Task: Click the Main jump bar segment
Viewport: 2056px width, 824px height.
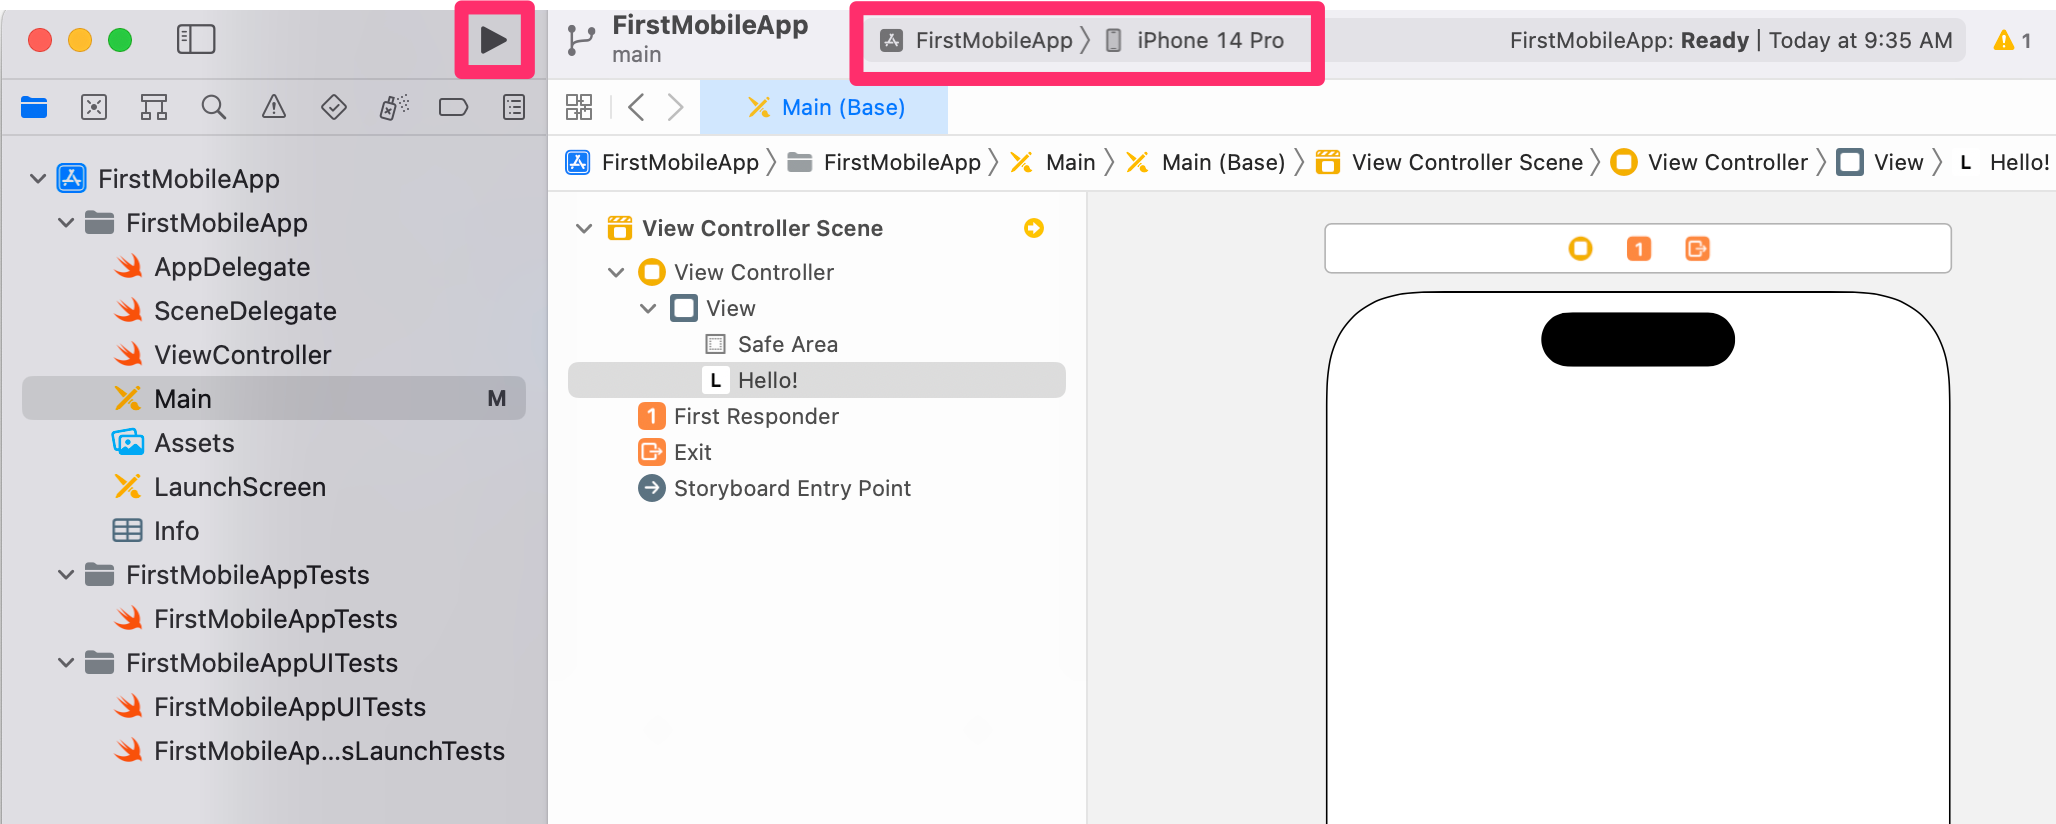Action: point(1053,162)
